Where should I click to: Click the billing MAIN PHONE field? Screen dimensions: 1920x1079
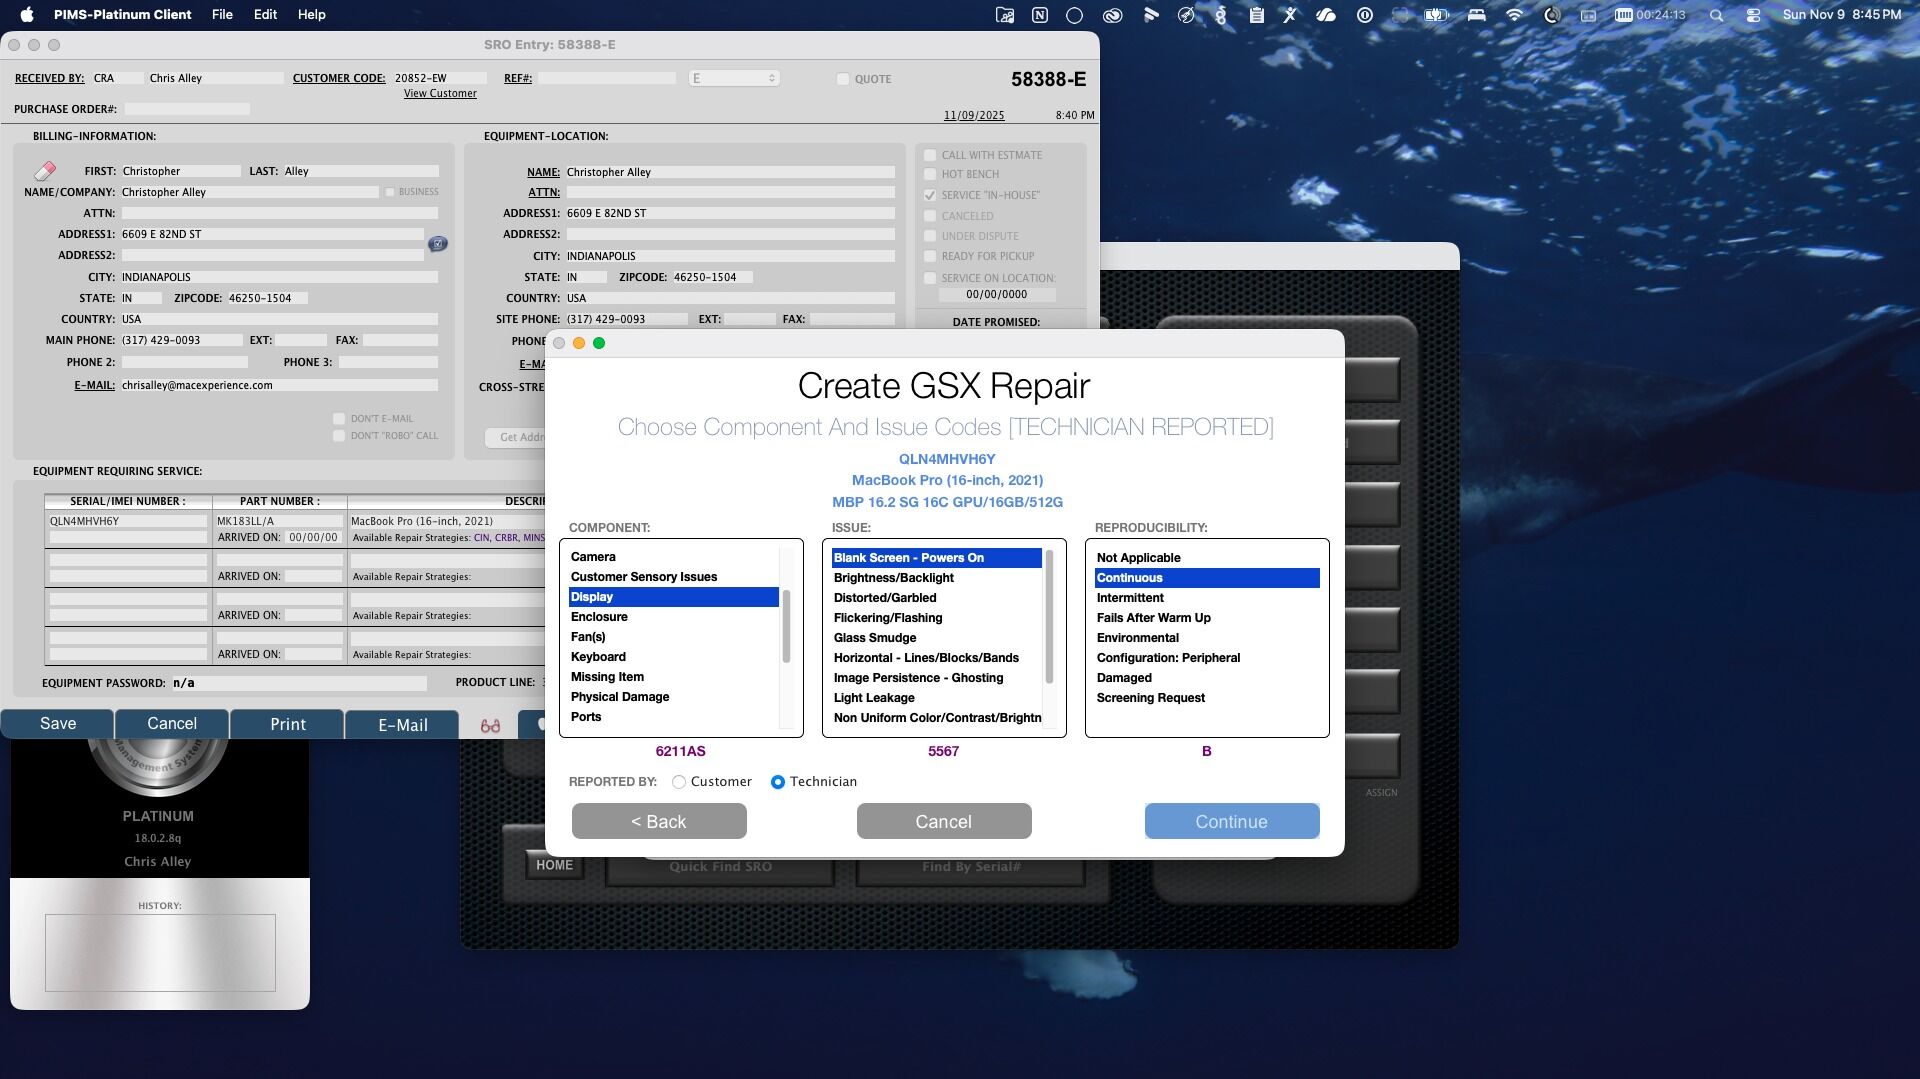(x=182, y=340)
